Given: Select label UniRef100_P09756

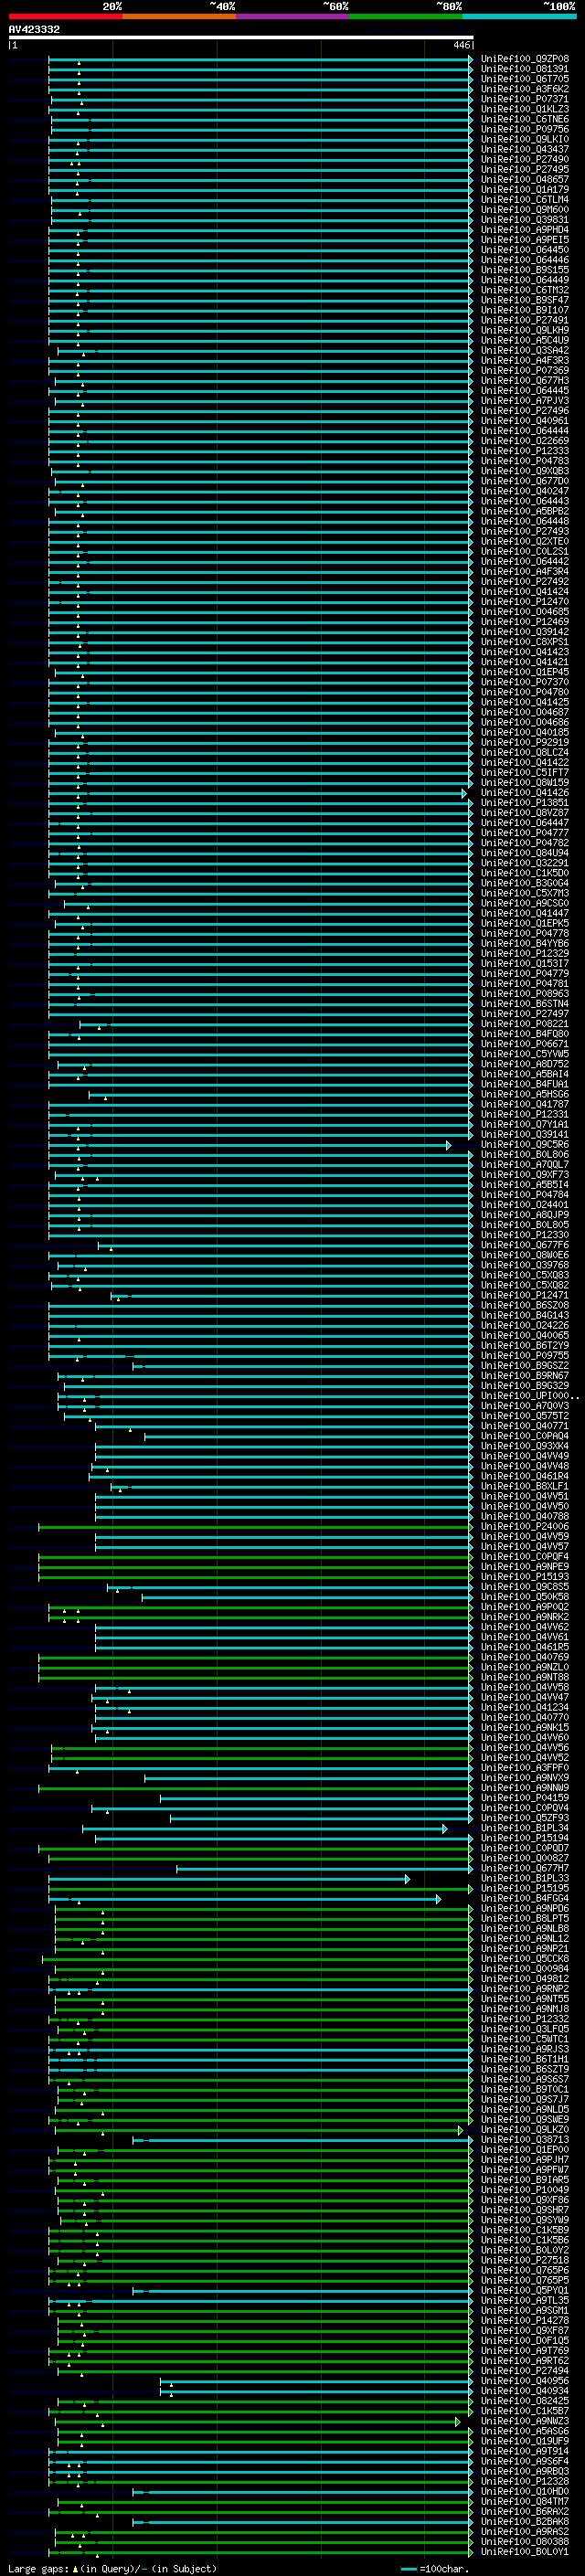Looking at the screenshot, I should click(x=524, y=129).
